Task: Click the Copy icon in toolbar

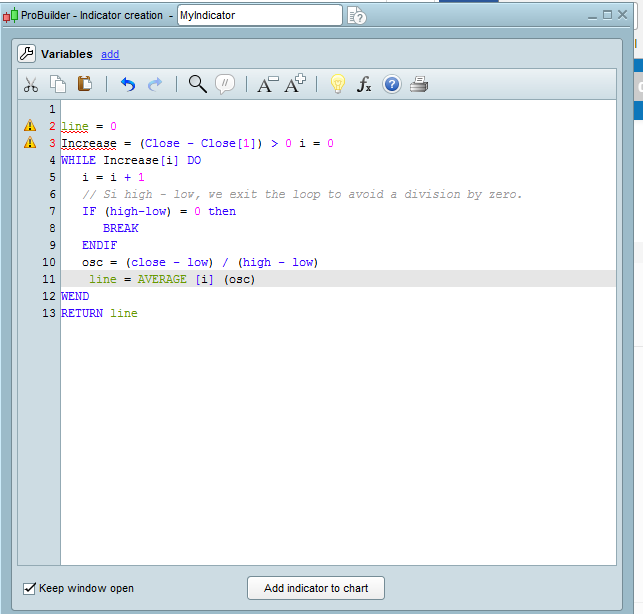Action: [58, 85]
